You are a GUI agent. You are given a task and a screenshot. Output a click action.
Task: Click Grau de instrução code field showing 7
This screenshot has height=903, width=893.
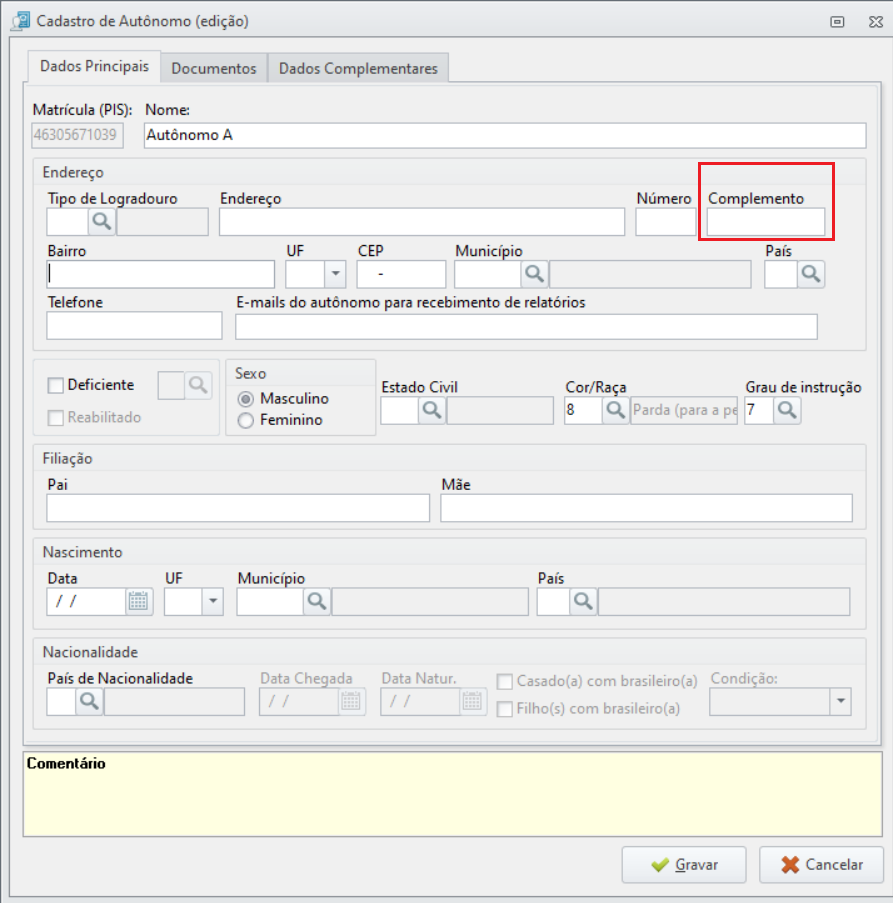(759, 411)
